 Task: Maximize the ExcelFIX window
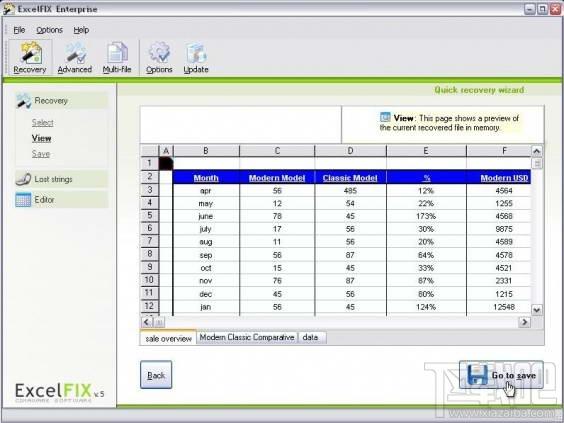(x=542, y=9)
